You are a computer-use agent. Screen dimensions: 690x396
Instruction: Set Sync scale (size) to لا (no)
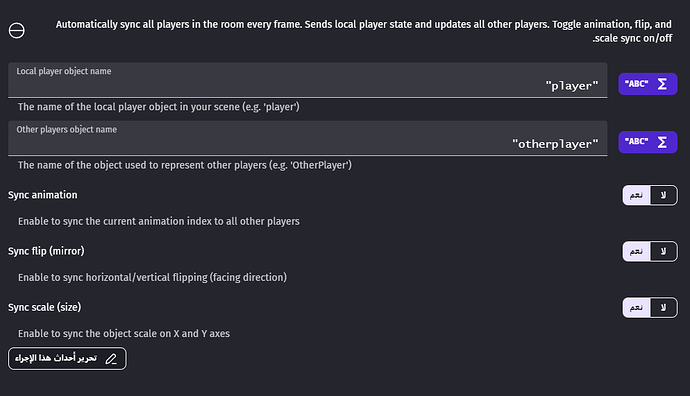[x=663, y=308]
